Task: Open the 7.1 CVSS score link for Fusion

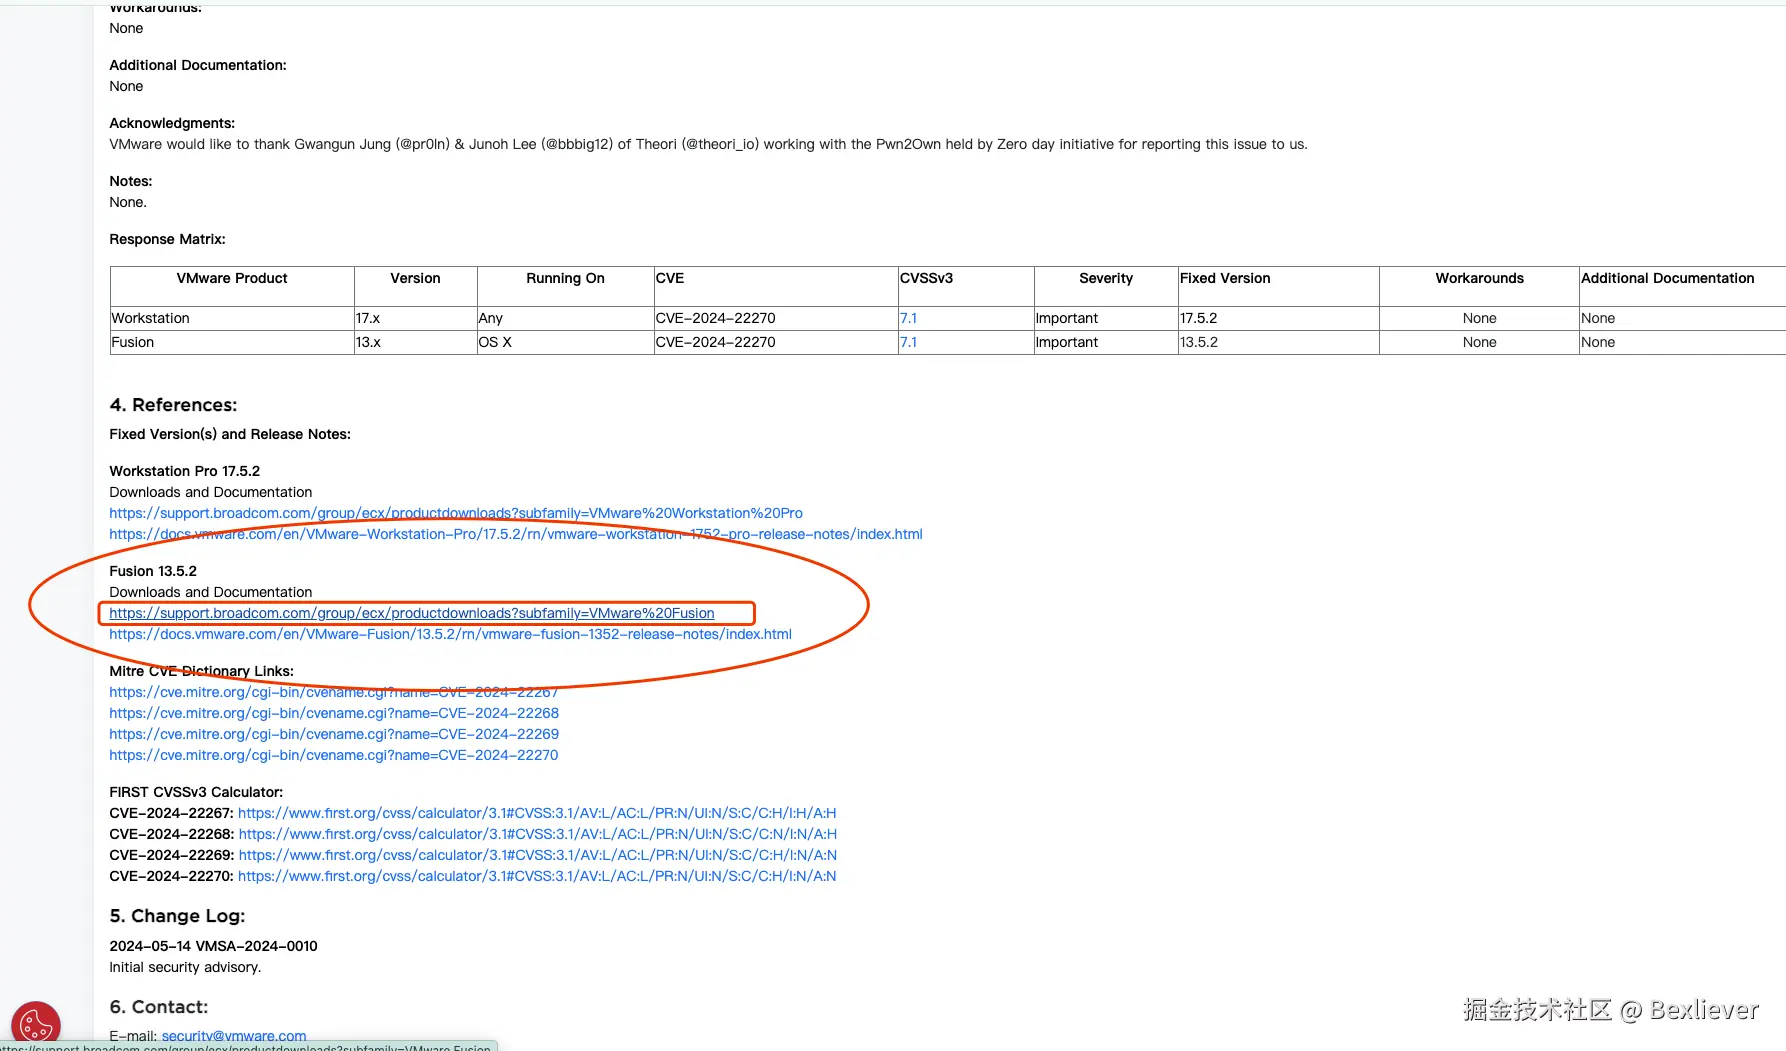Action: tap(908, 342)
